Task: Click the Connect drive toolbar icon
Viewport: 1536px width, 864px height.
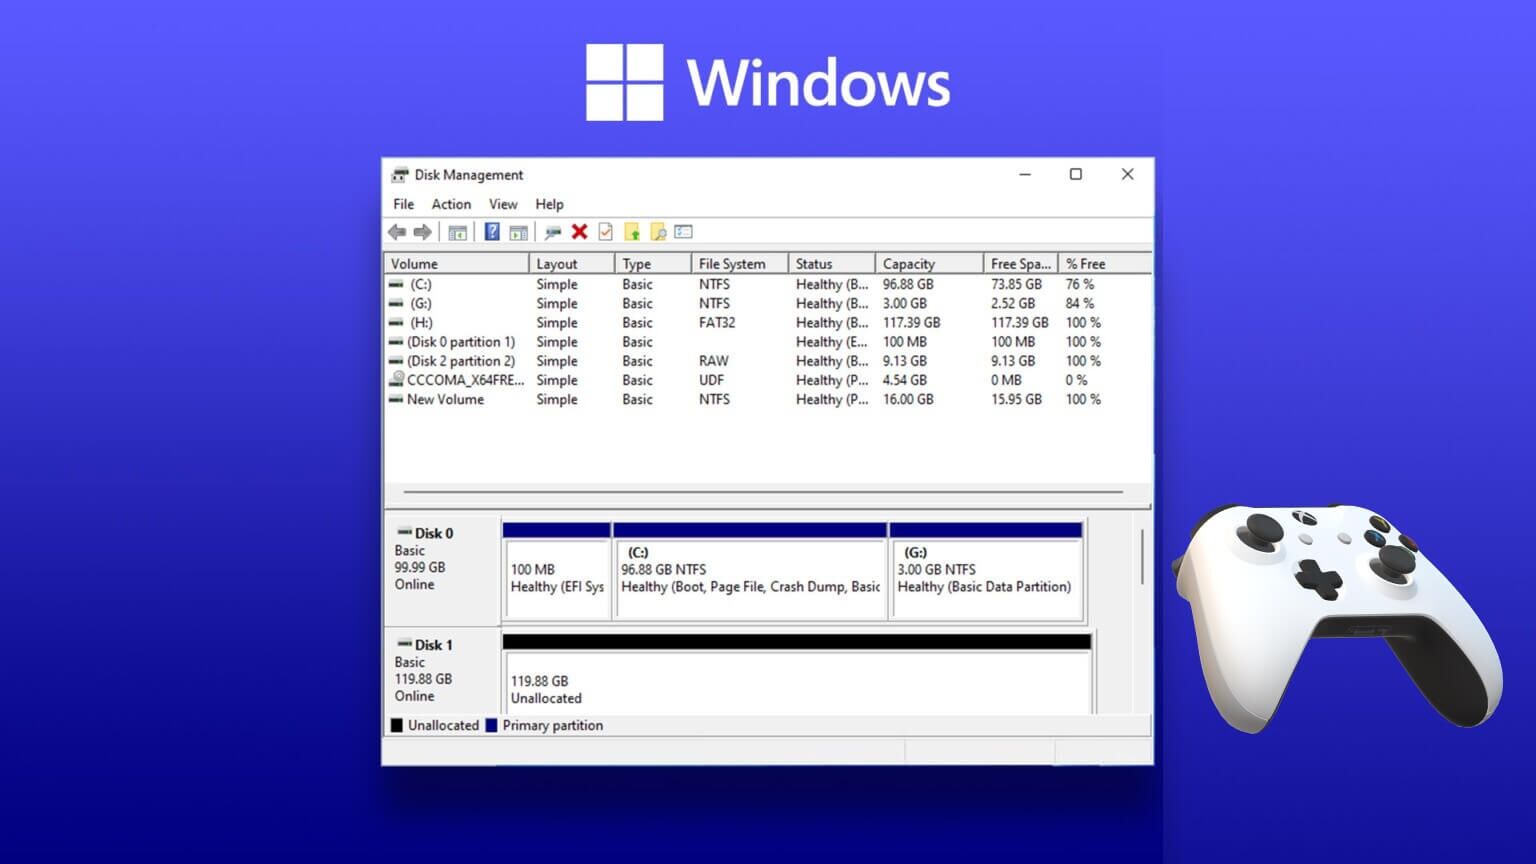Action: coord(552,232)
